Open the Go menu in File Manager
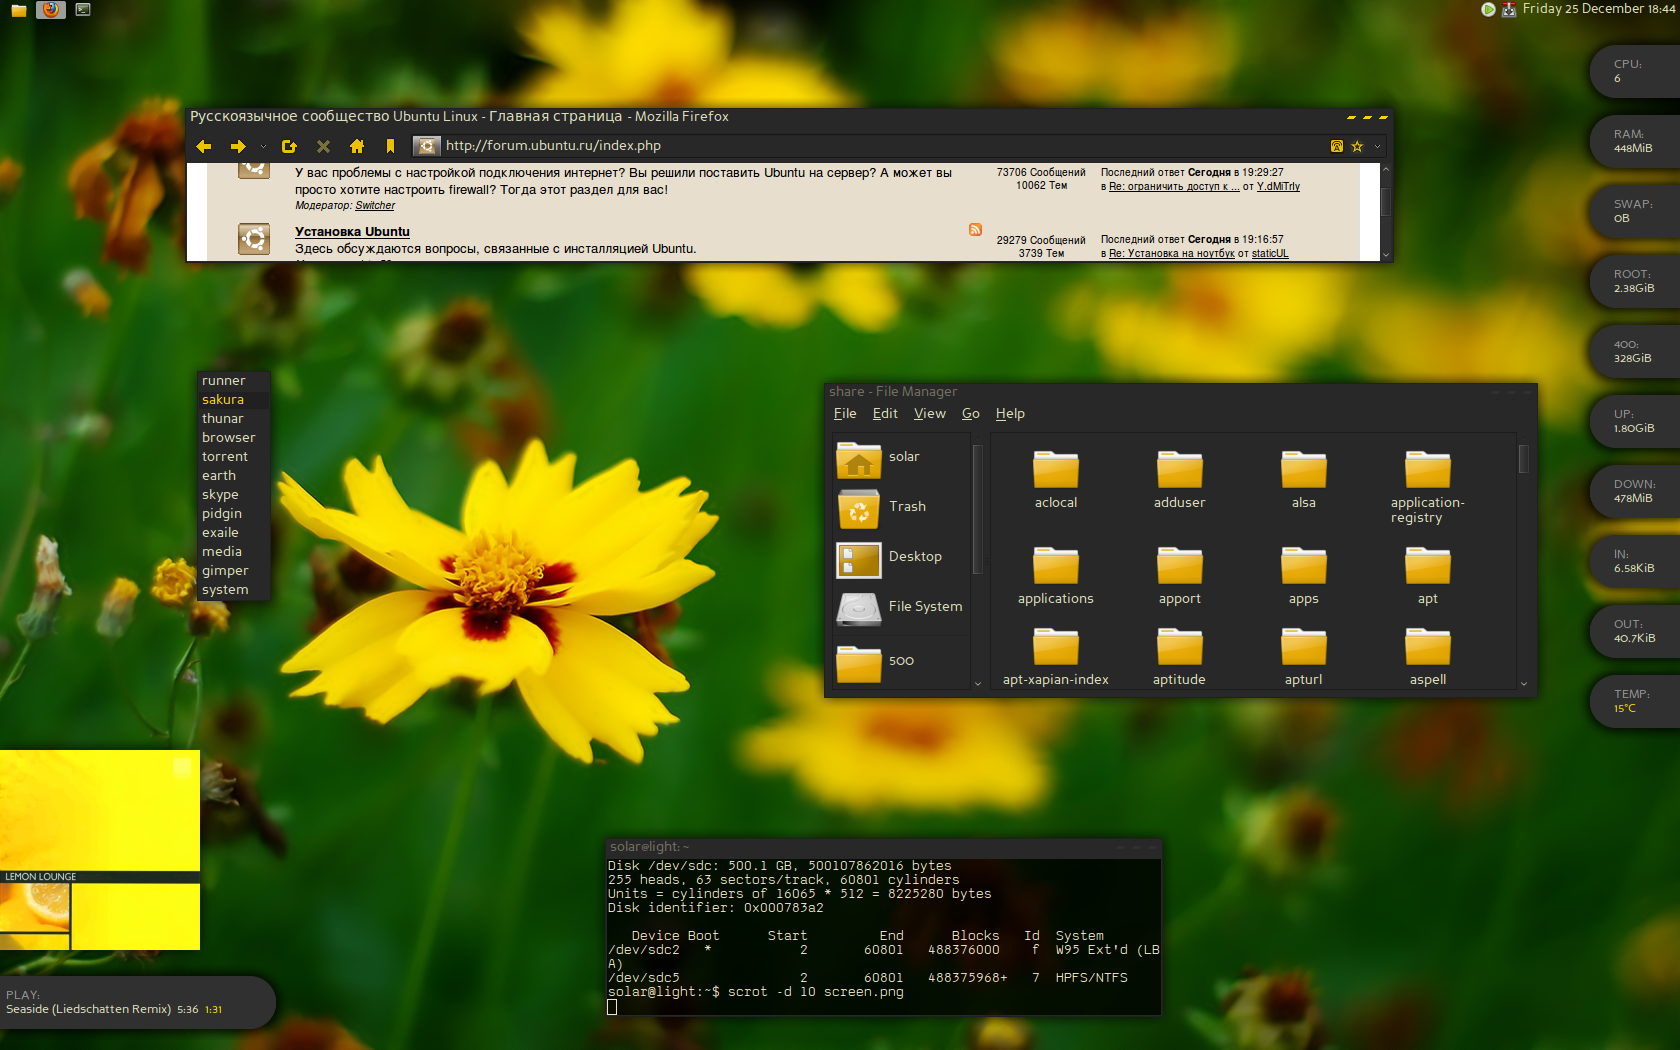The width and height of the screenshot is (1680, 1050). coord(970,413)
